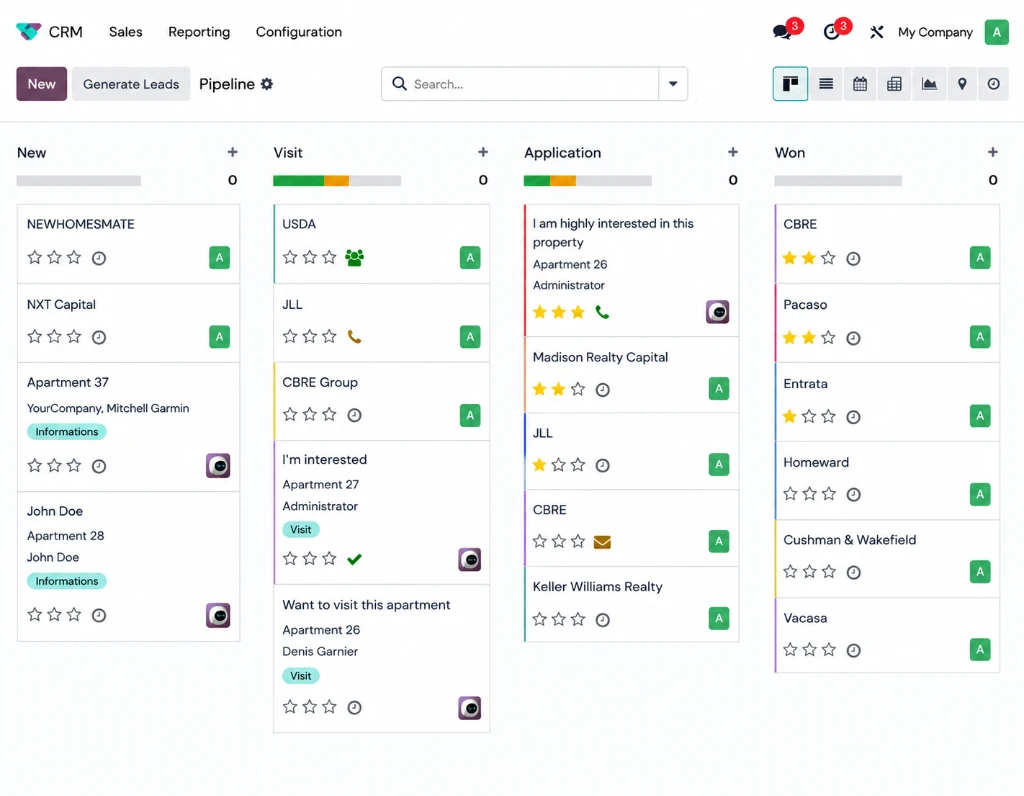Set third priority star on NEWHOMESMATE card
1024x796 pixels.
(x=74, y=257)
